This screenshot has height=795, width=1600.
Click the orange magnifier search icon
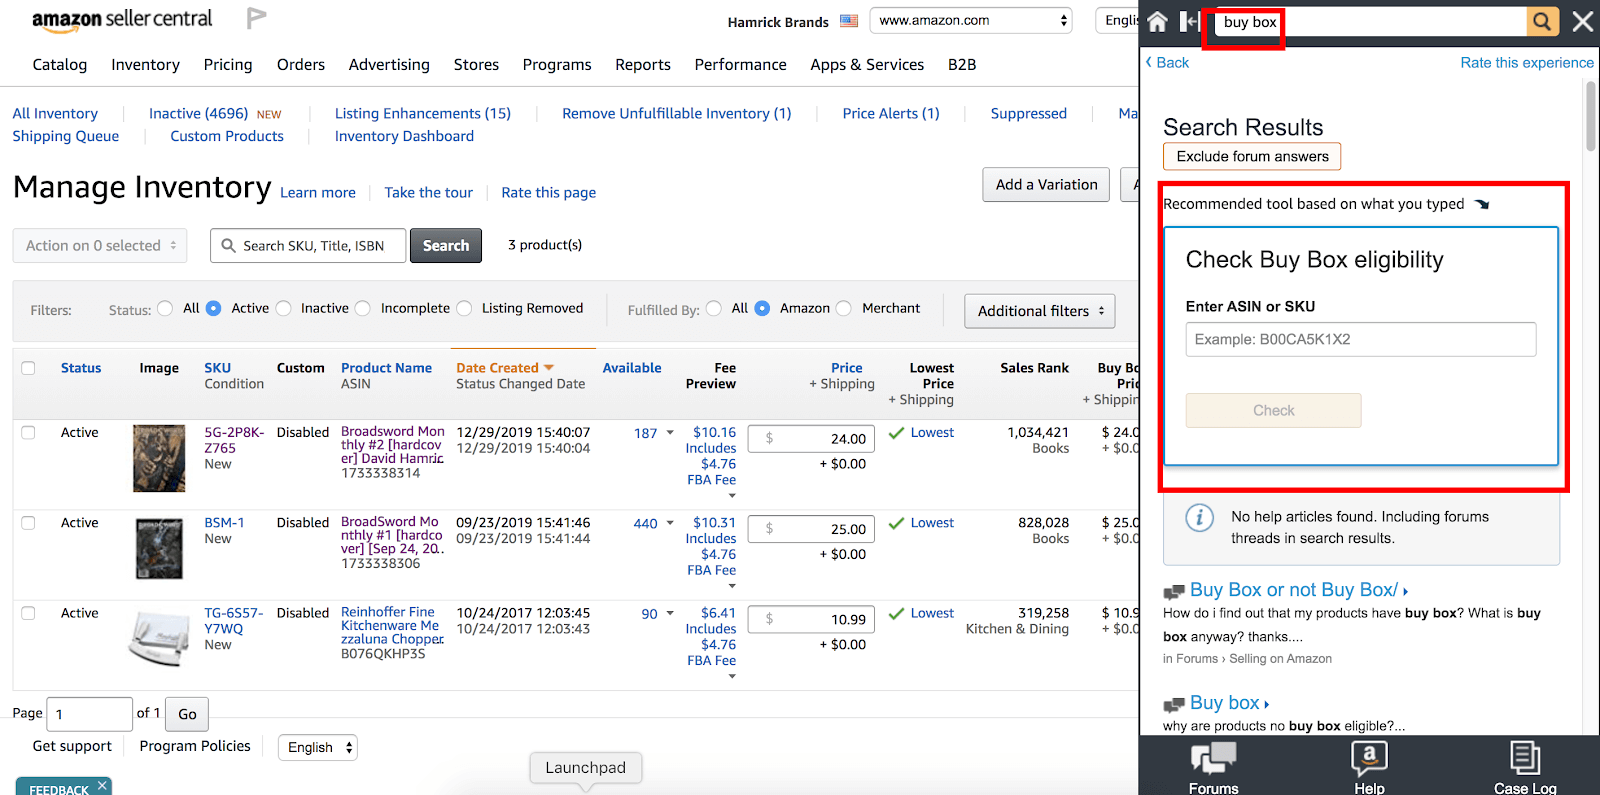coord(1542,21)
